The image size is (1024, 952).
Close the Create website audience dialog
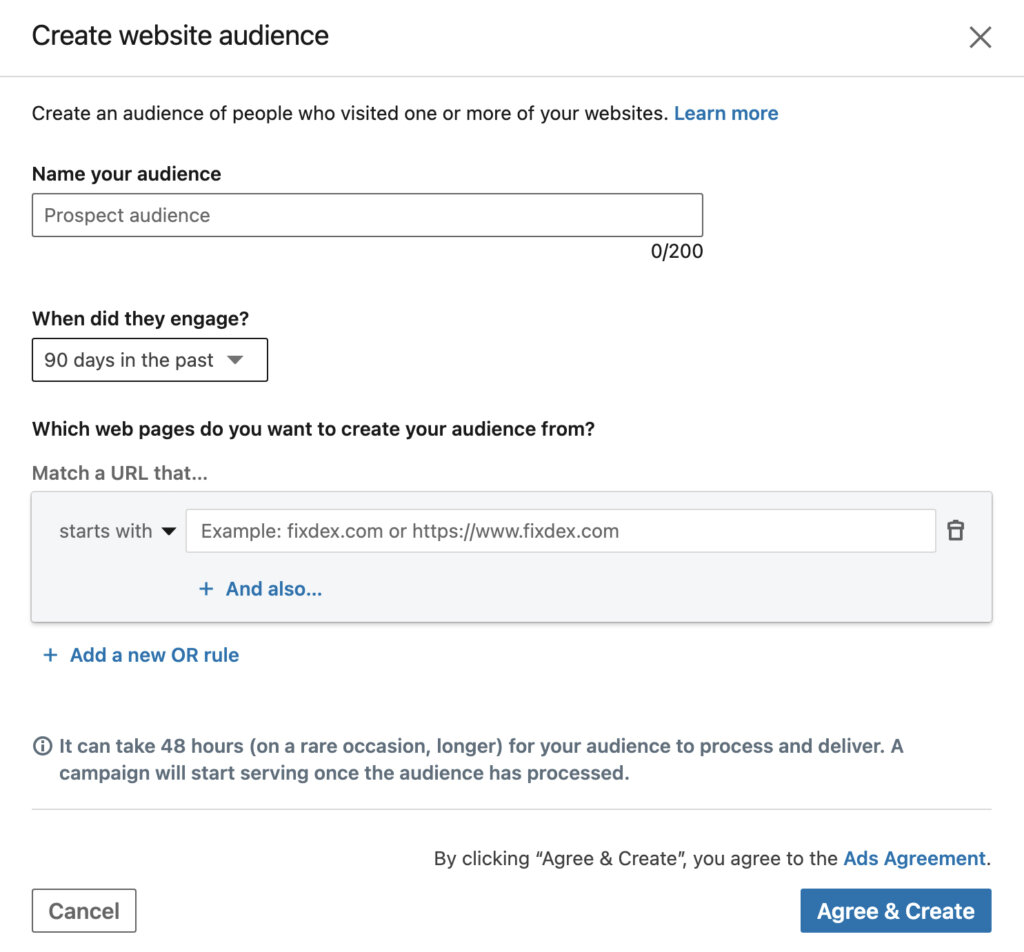[980, 37]
